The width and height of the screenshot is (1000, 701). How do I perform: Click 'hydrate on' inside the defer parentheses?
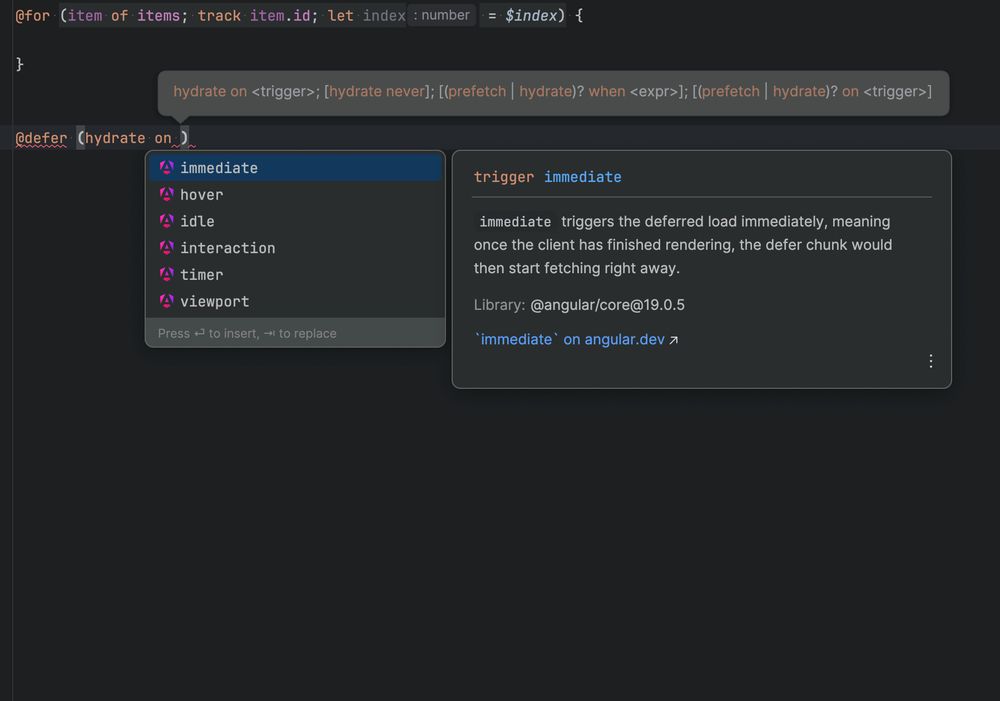tap(128, 138)
